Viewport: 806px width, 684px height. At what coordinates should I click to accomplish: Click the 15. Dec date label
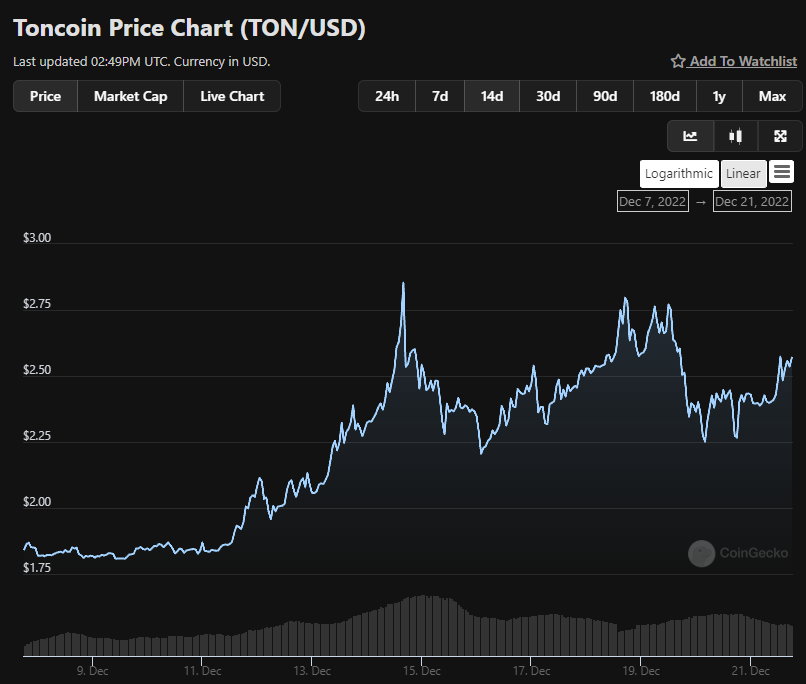422,671
